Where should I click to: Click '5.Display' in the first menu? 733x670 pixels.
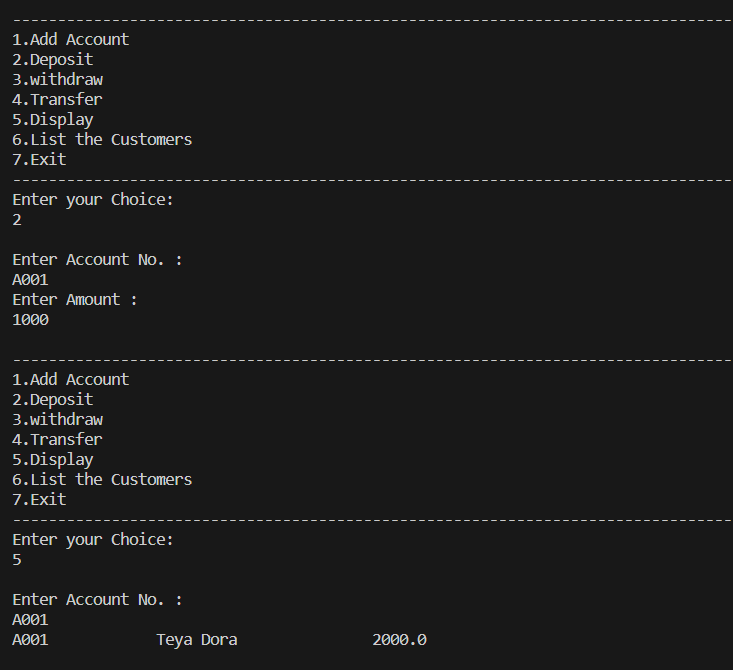(53, 120)
